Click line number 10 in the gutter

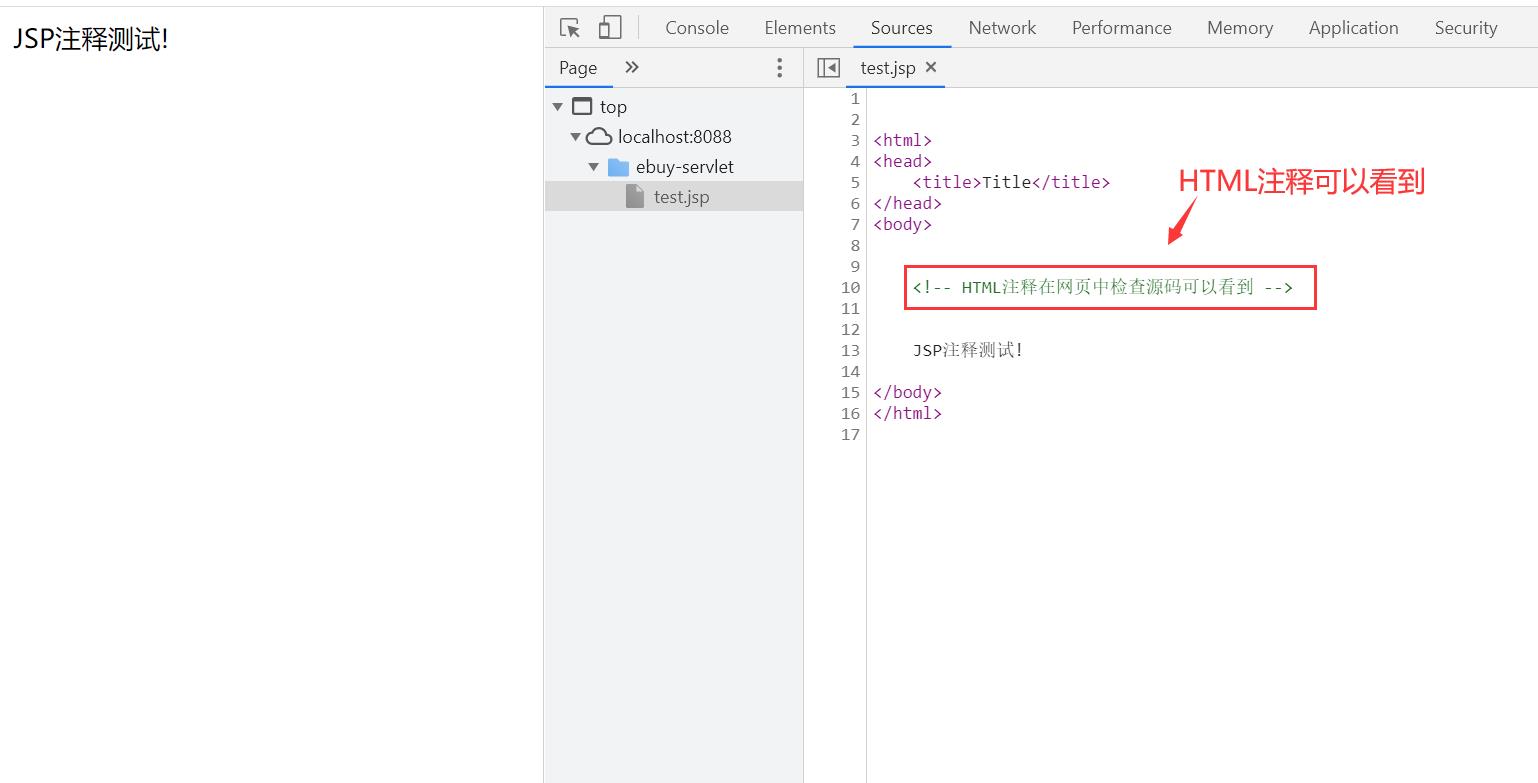pyautogui.click(x=850, y=288)
